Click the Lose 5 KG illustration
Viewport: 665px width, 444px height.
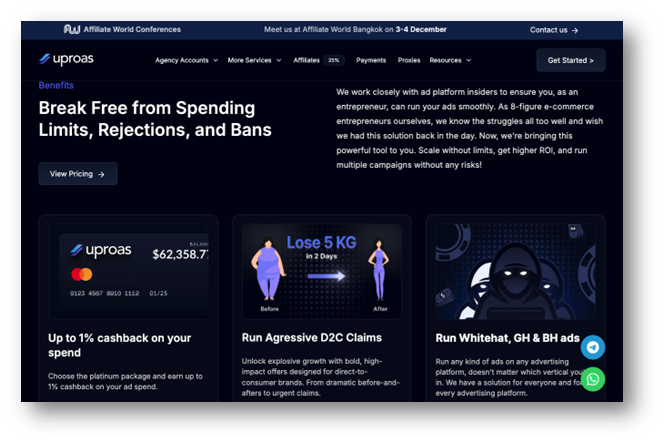tap(321, 271)
